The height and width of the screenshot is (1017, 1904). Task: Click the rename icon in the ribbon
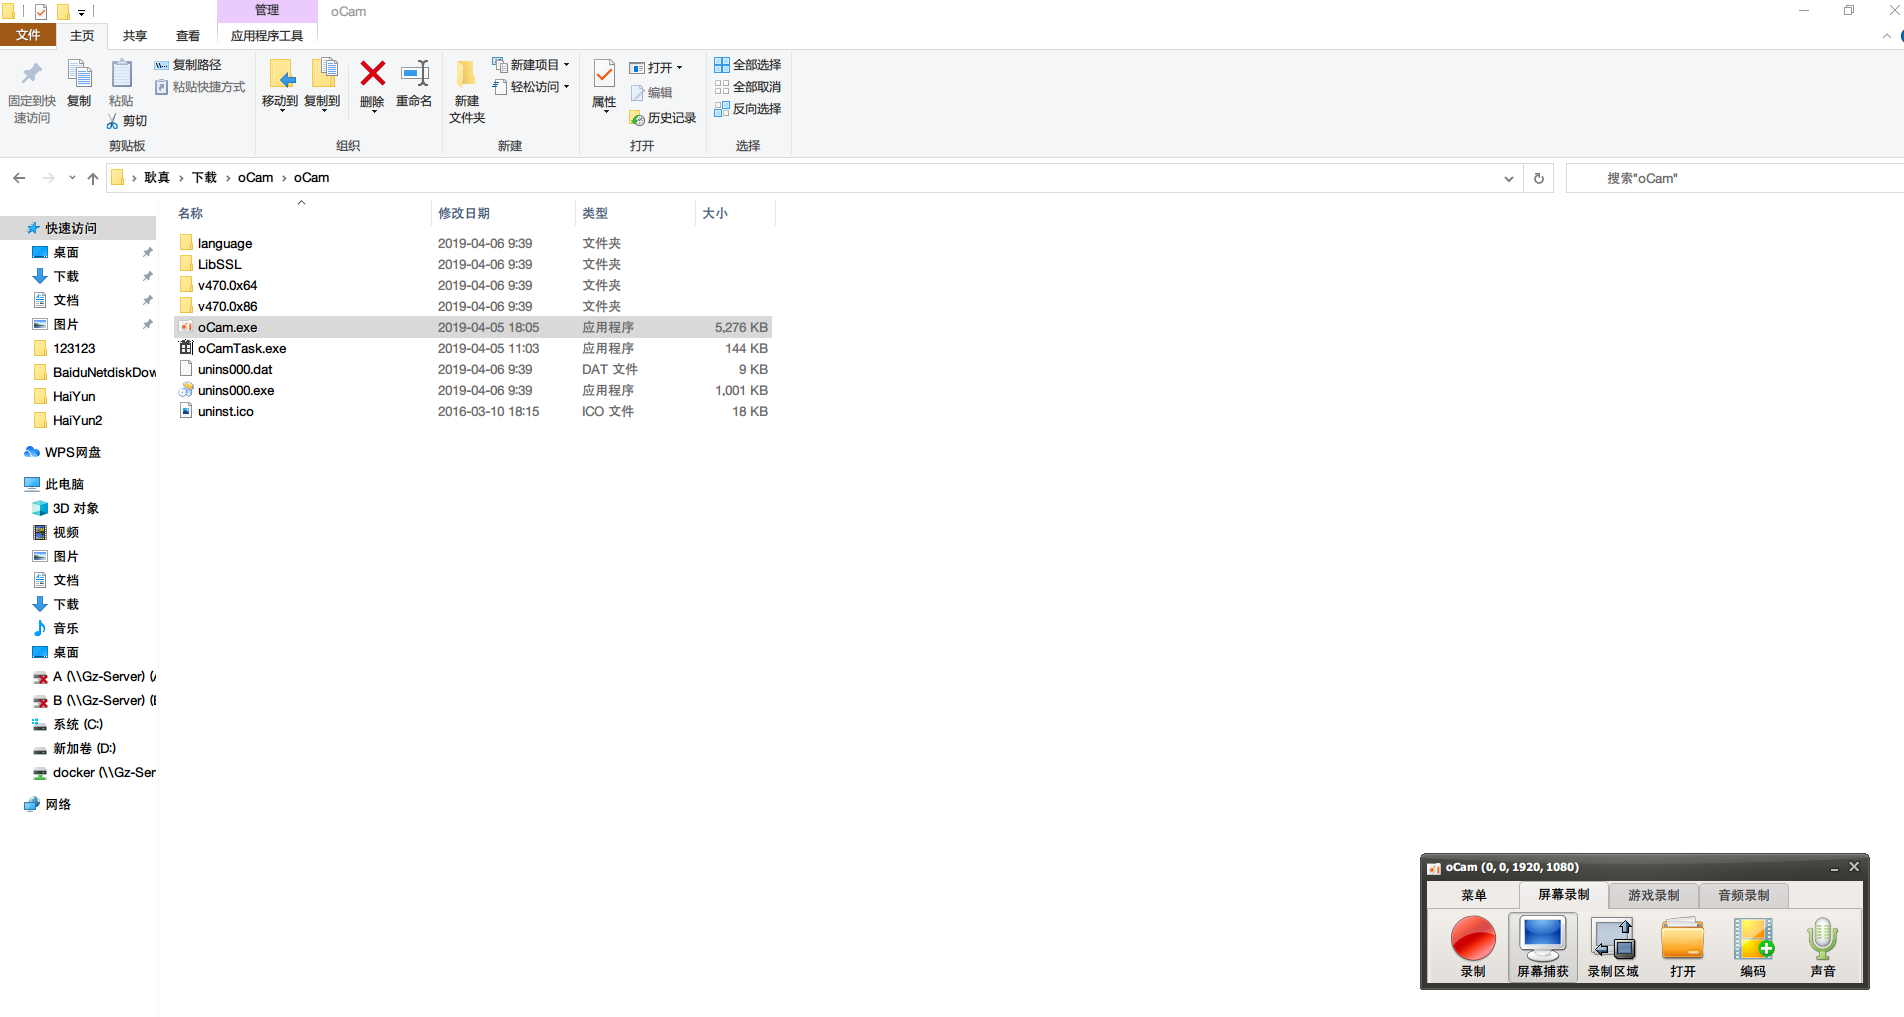click(x=413, y=85)
